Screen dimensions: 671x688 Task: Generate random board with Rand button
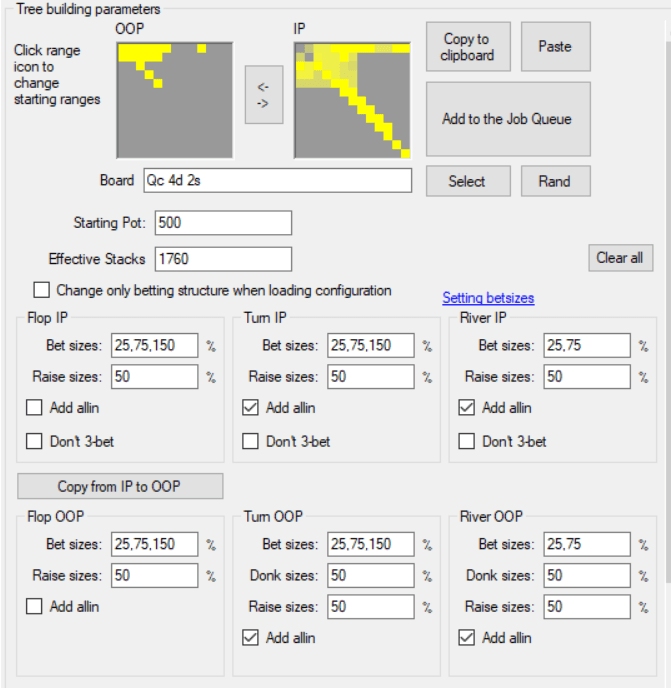point(554,181)
